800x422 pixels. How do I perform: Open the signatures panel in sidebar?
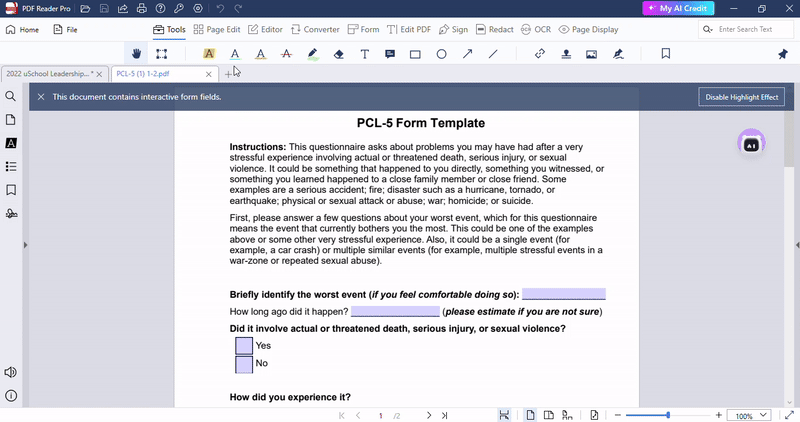click(11, 213)
